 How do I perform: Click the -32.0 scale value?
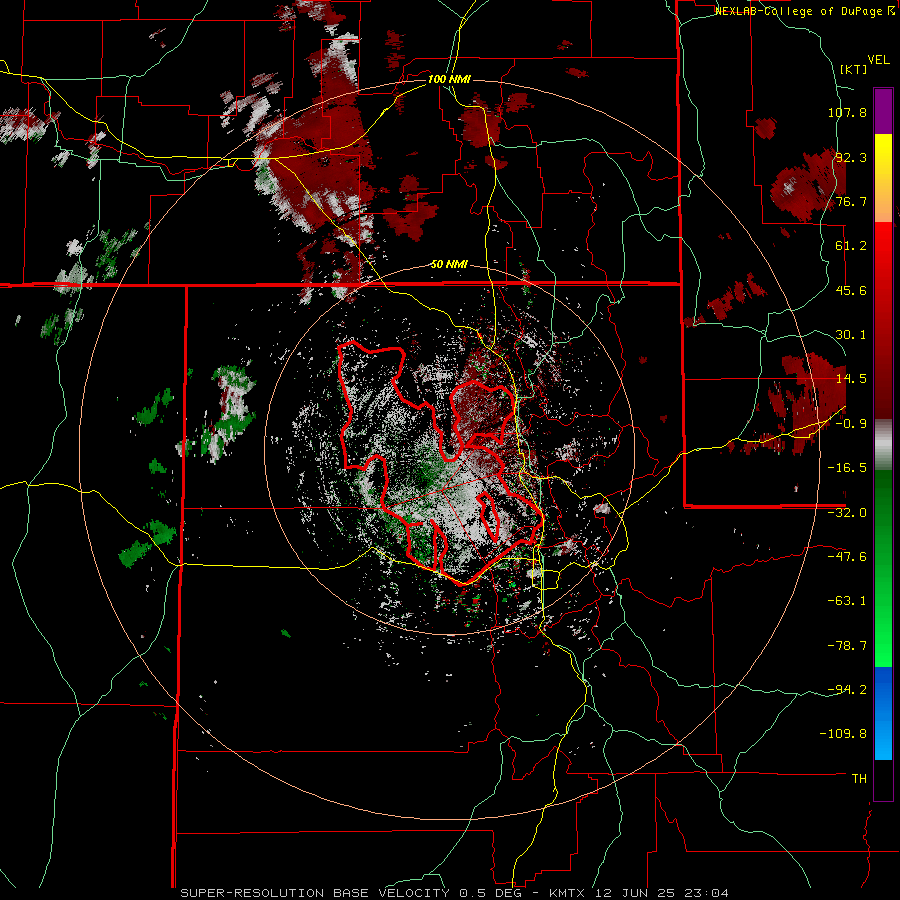click(x=847, y=513)
